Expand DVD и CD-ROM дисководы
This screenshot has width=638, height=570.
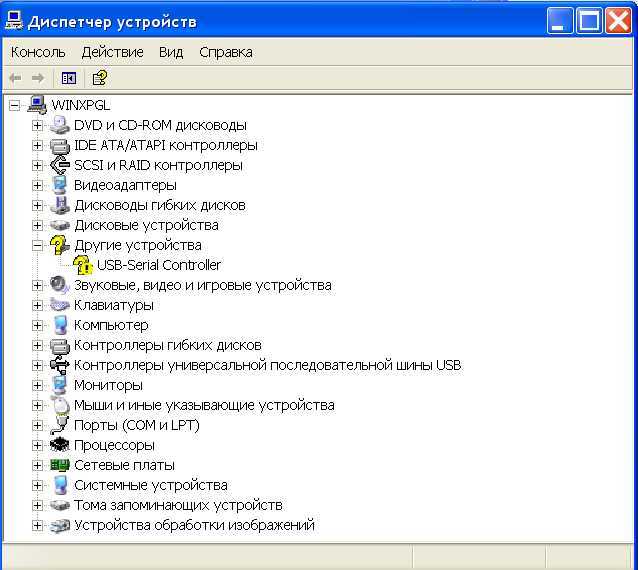tap(37, 125)
